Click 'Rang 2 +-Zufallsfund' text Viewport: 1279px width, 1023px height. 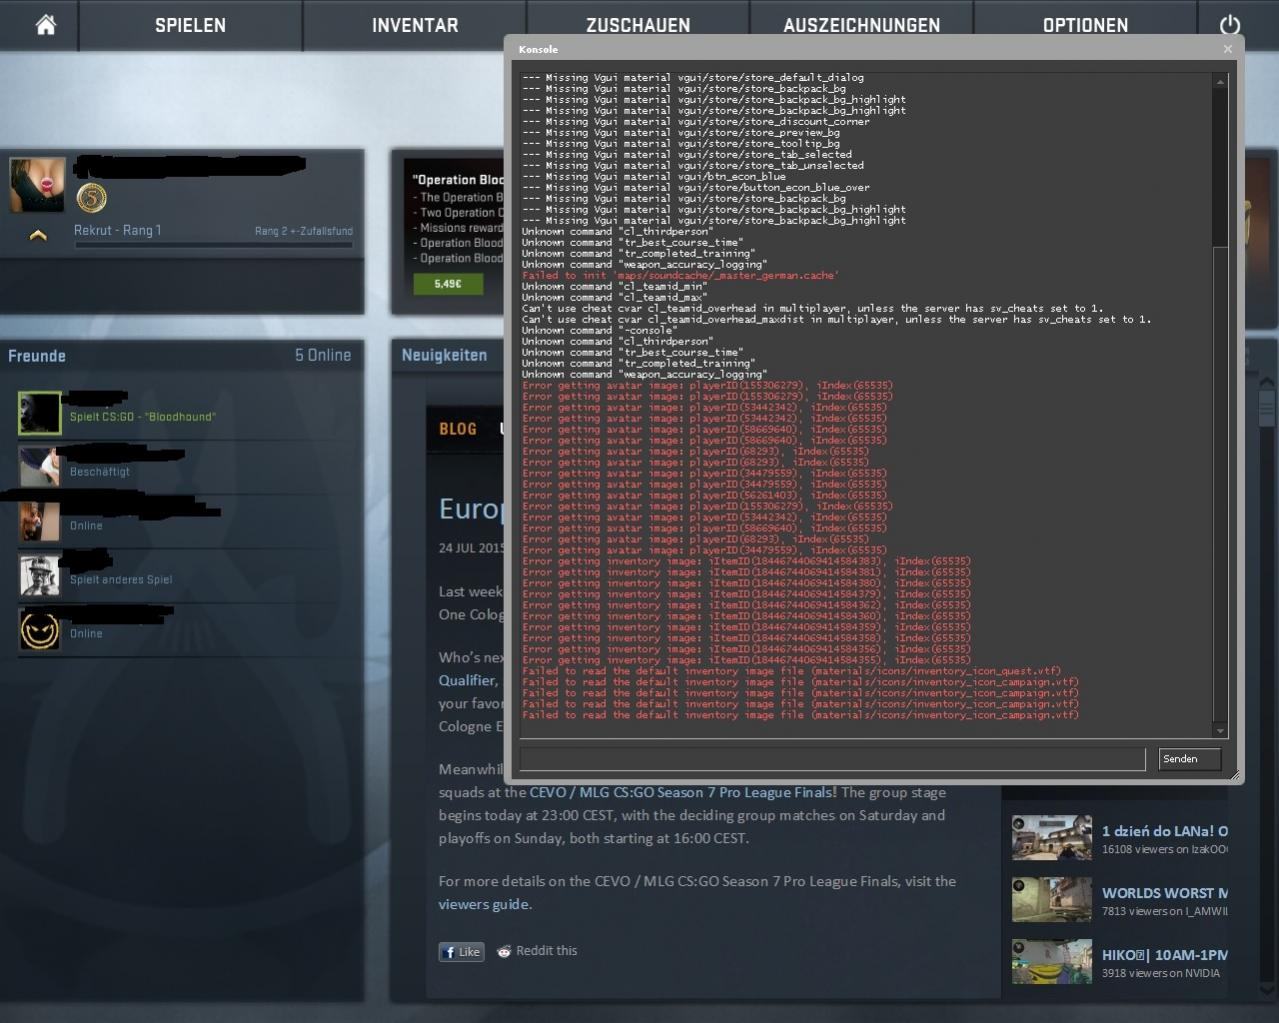coord(303,231)
